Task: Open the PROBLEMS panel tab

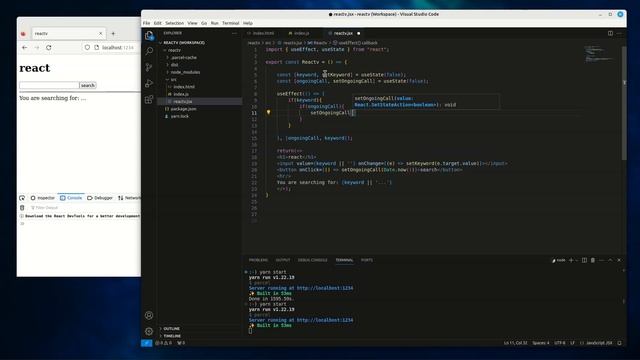Action: (x=258, y=260)
